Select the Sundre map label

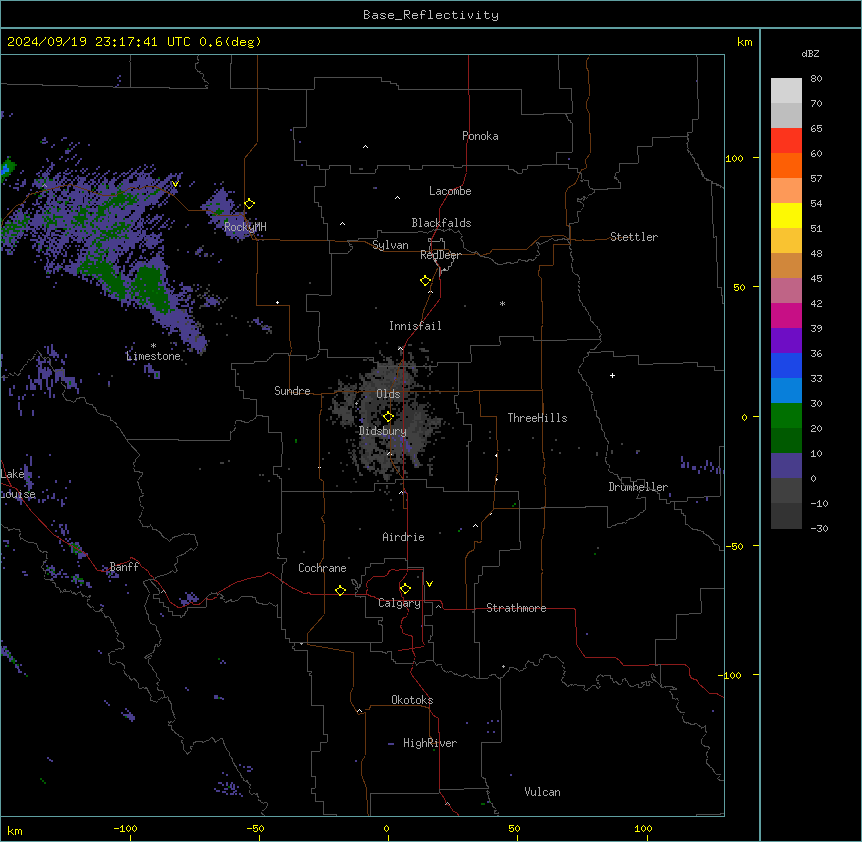click(x=292, y=391)
